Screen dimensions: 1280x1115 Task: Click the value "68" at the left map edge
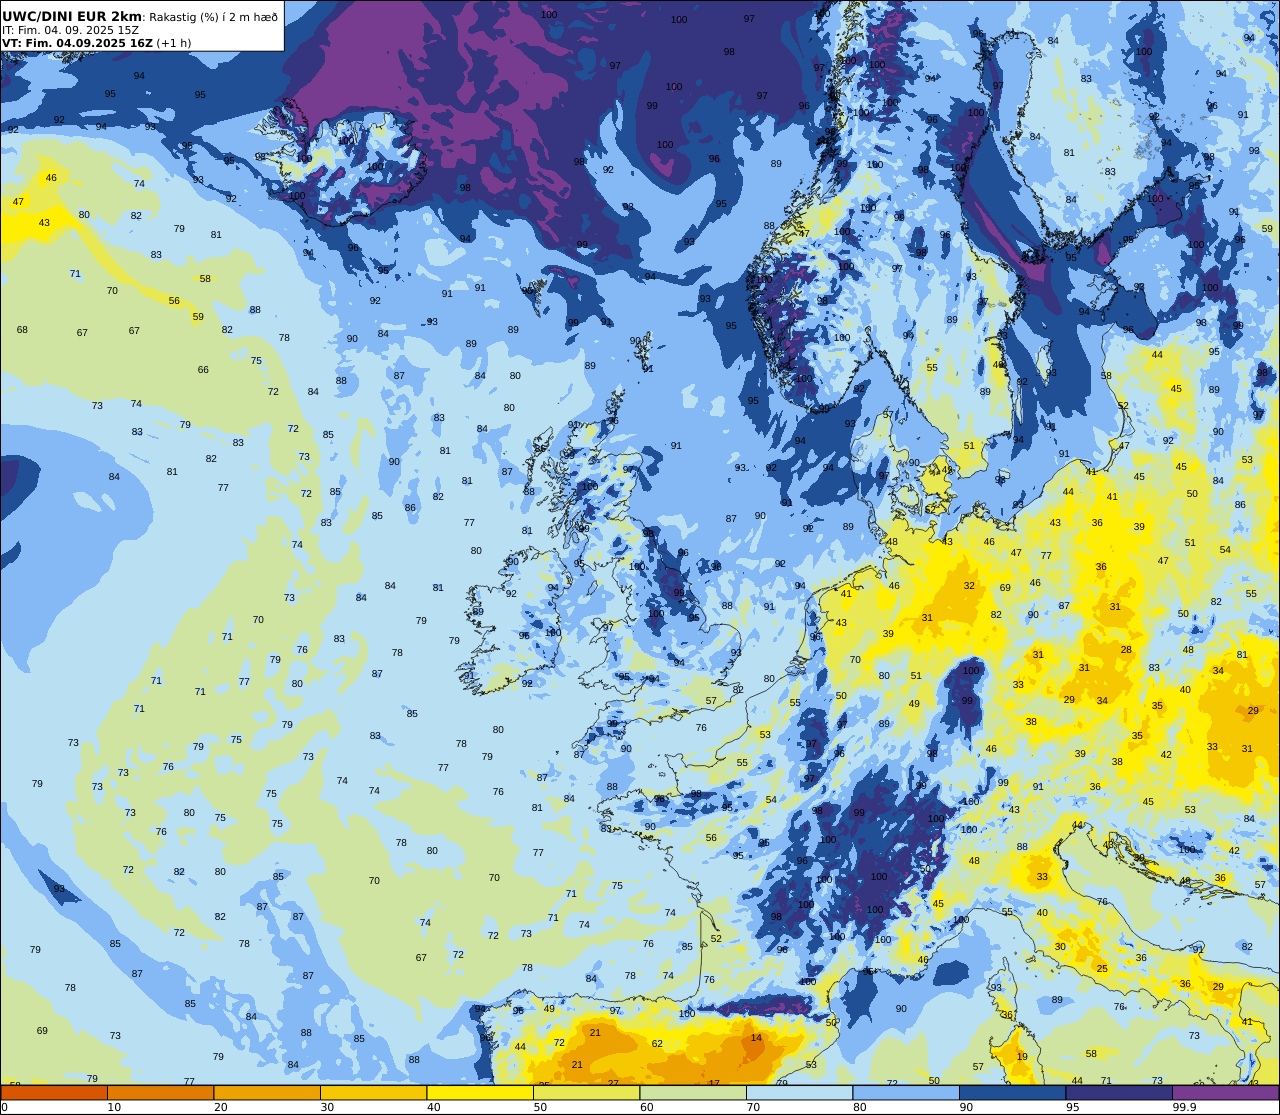(22, 330)
